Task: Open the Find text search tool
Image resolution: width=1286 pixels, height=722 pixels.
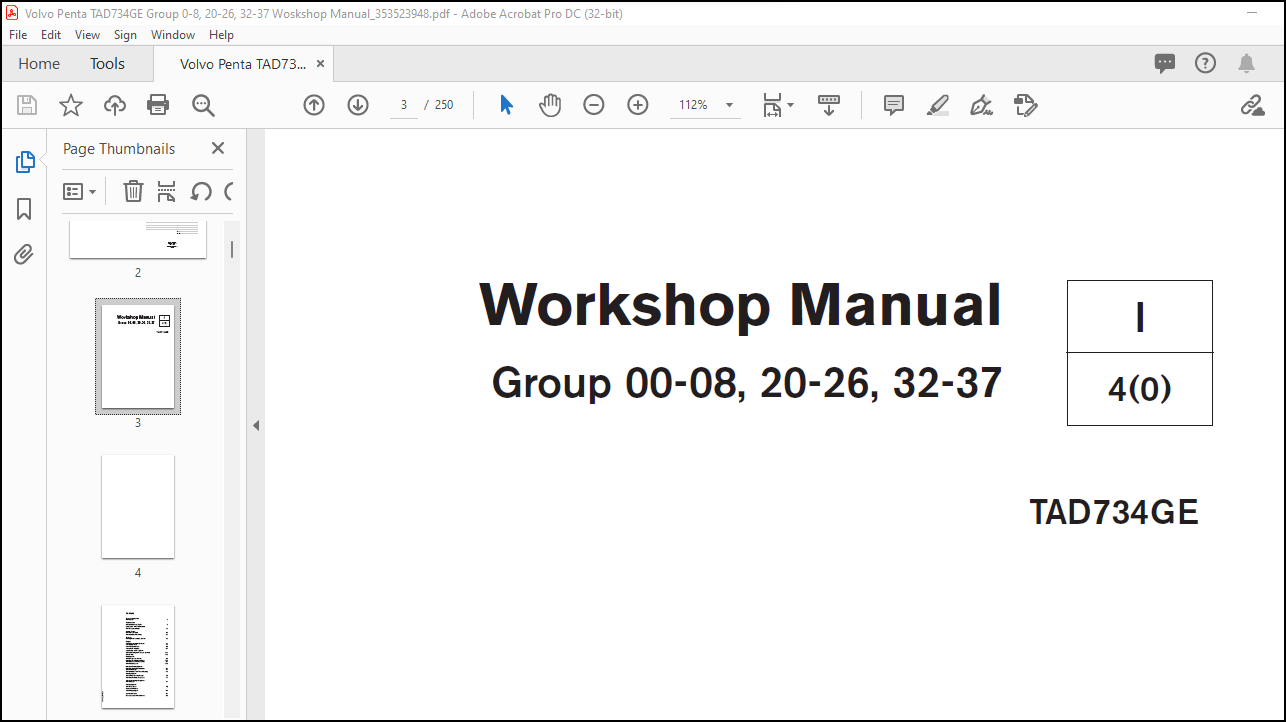Action: (204, 105)
